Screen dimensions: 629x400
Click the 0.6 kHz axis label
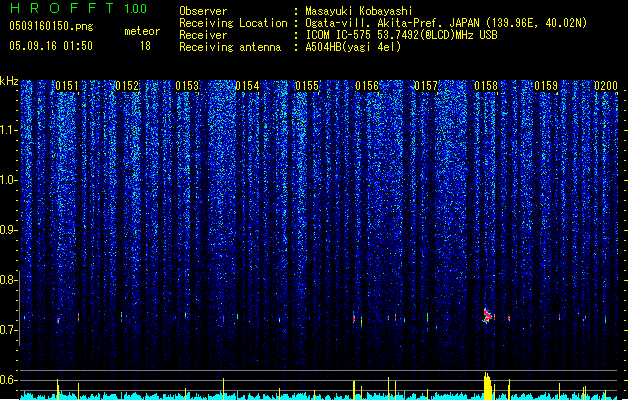8,380
